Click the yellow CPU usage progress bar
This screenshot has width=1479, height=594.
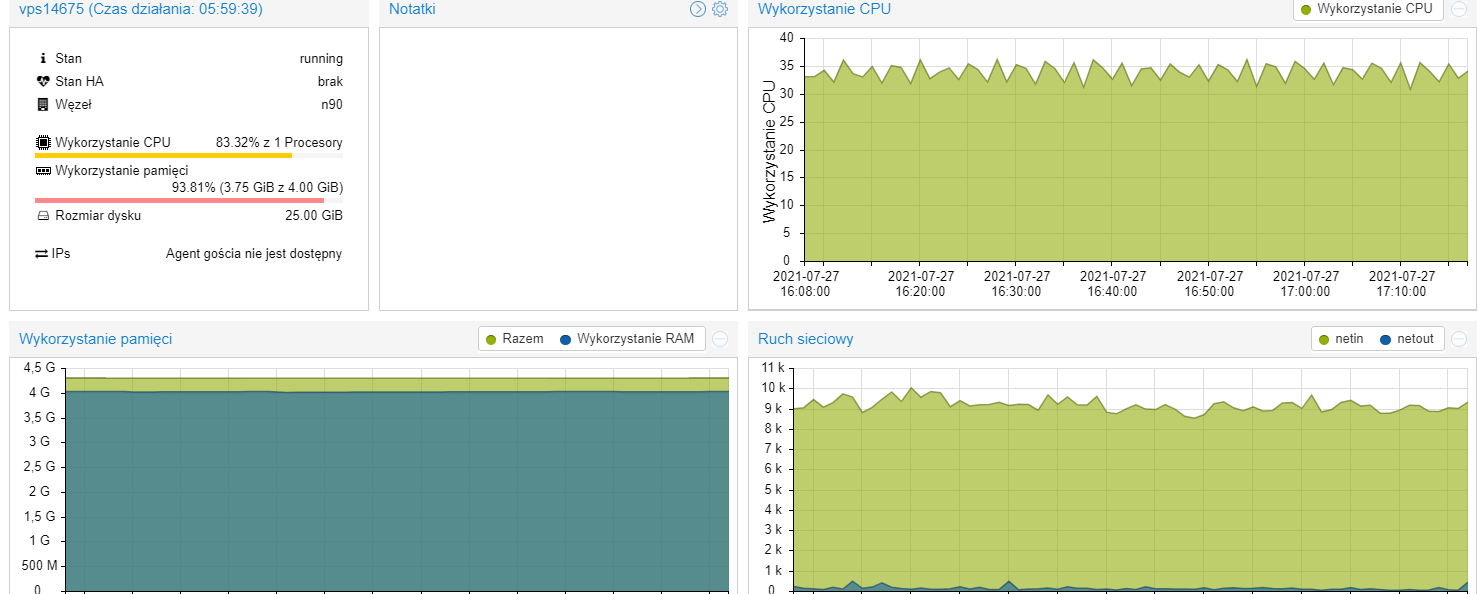[x=163, y=156]
